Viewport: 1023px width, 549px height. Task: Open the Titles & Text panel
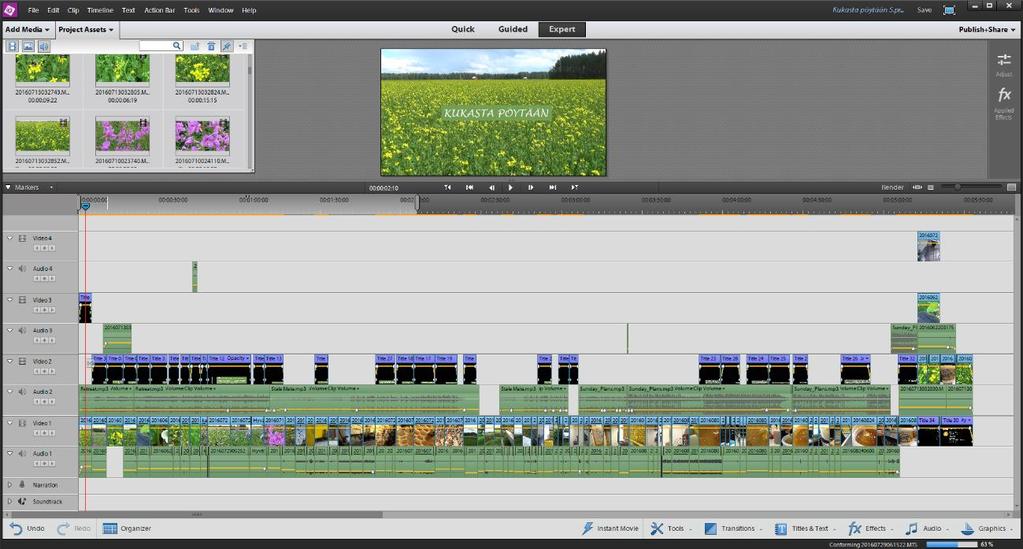pos(804,528)
